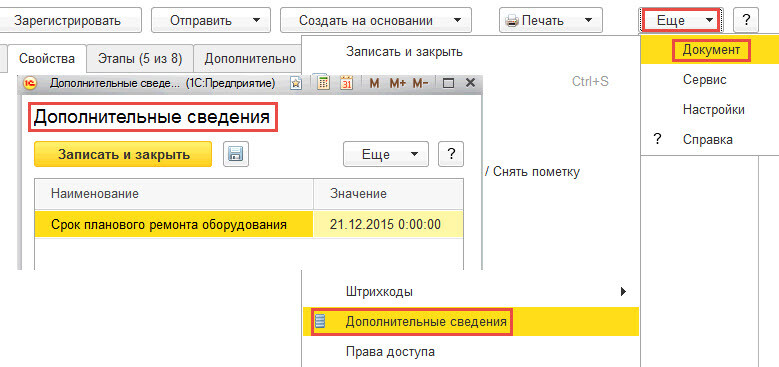Click the Зарегистрировать button

pos(70,21)
